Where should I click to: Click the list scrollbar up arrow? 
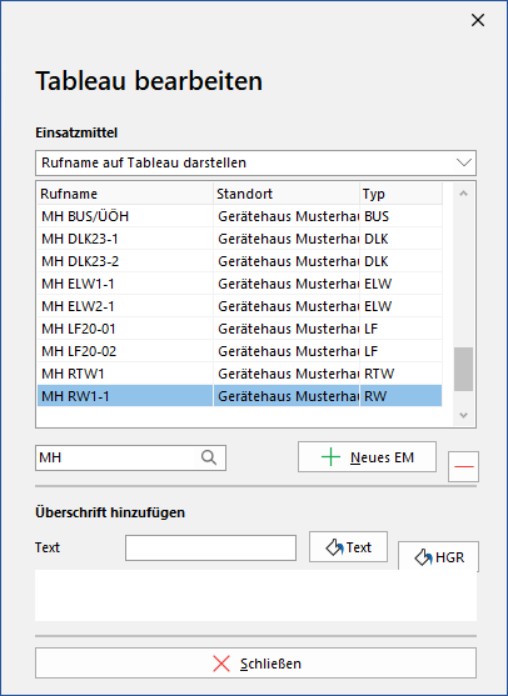point(464,194)
